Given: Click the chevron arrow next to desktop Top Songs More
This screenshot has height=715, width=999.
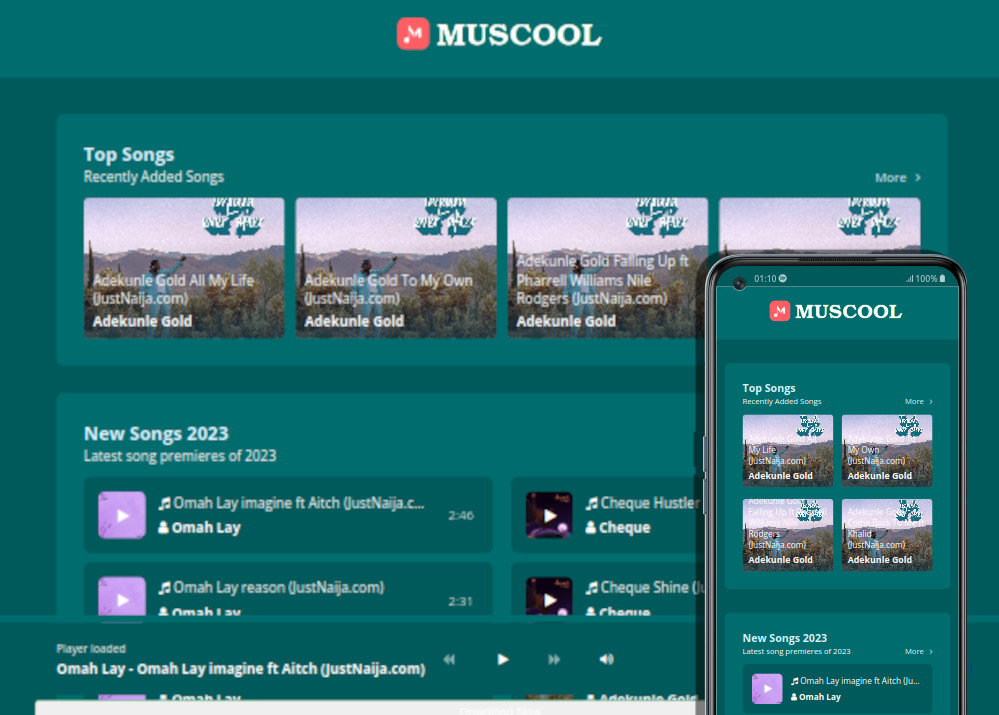Looking at the screenshot, I should pos(917,178).
